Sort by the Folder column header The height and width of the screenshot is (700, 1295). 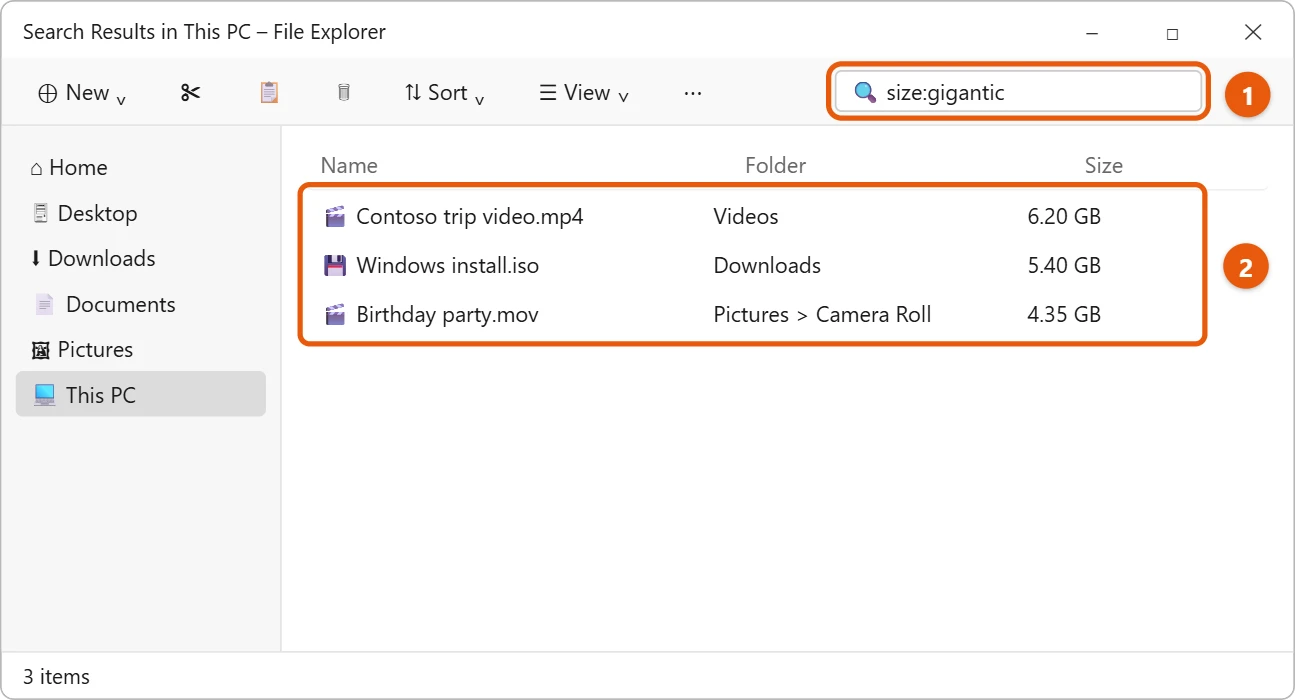click(775, 166)
